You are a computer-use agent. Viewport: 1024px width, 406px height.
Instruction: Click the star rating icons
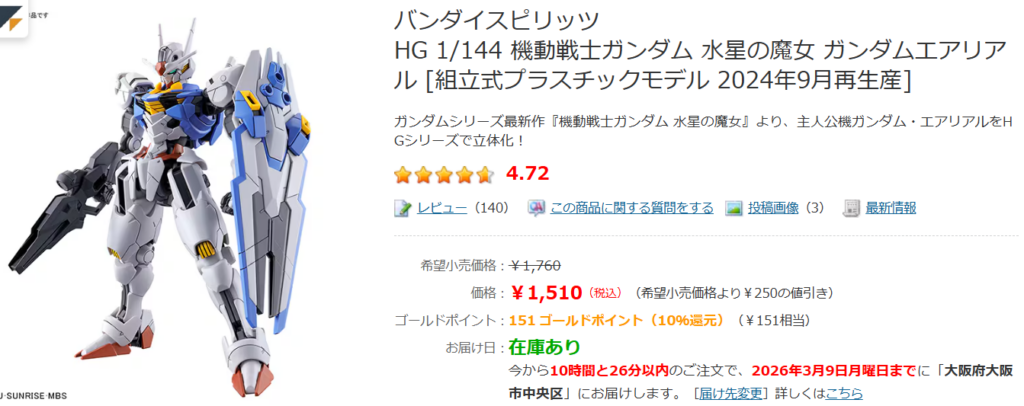pyautogui.click(x=444, y=174)
